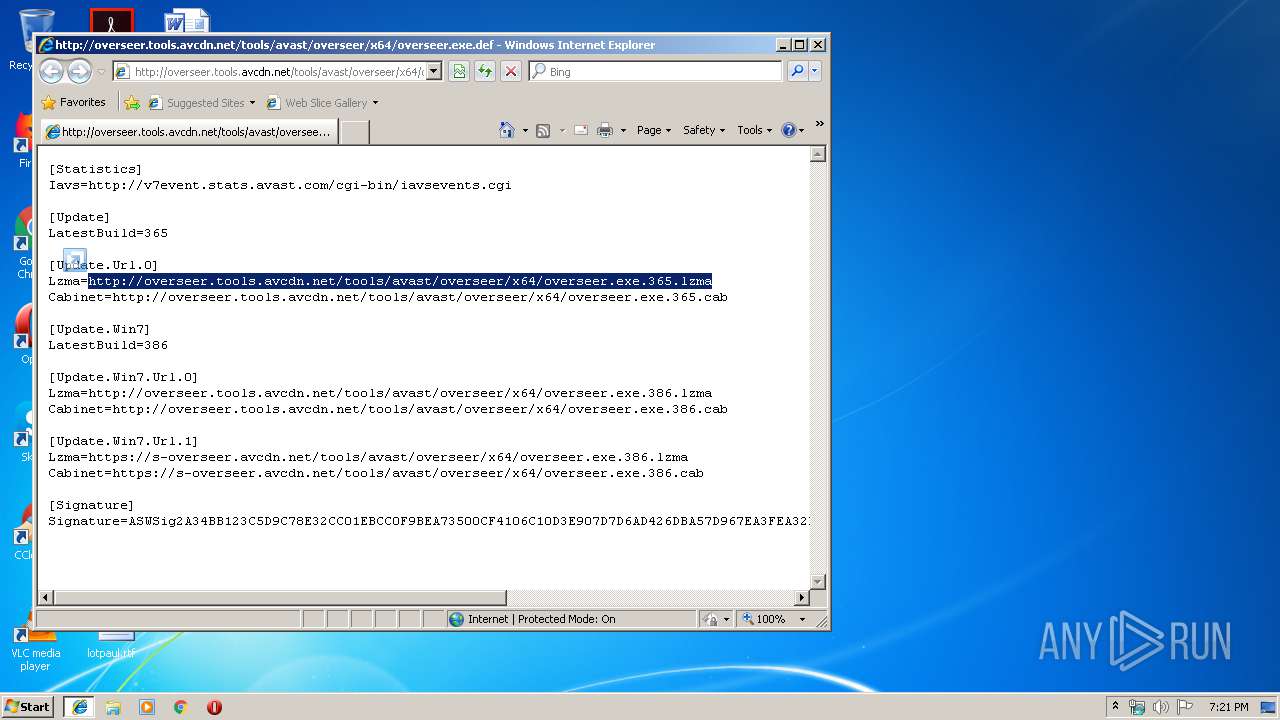Image resolution: width=1280 pixels, height=720 pixels.
Task: Open the Safety menu
Action: tap(704, 130)
